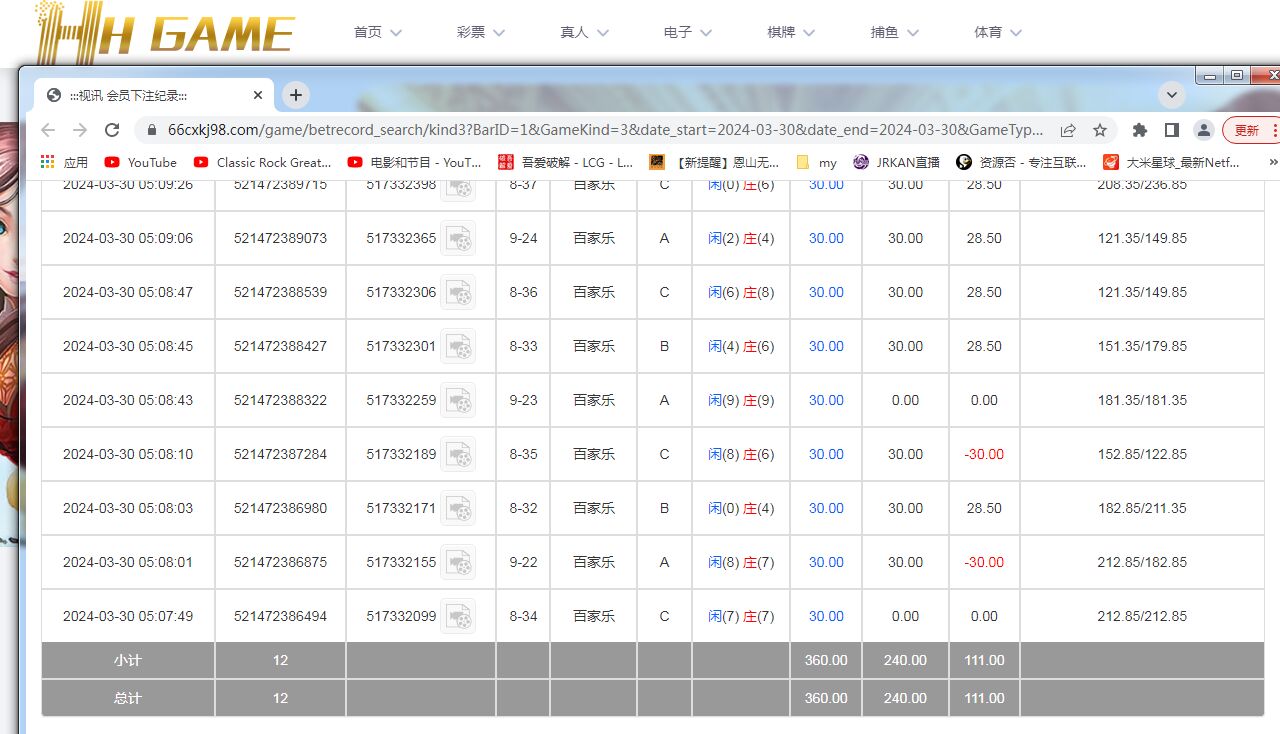The image size is (1280, 734).
Task: Toggle the browser side panel icon
Action: 1171,130
